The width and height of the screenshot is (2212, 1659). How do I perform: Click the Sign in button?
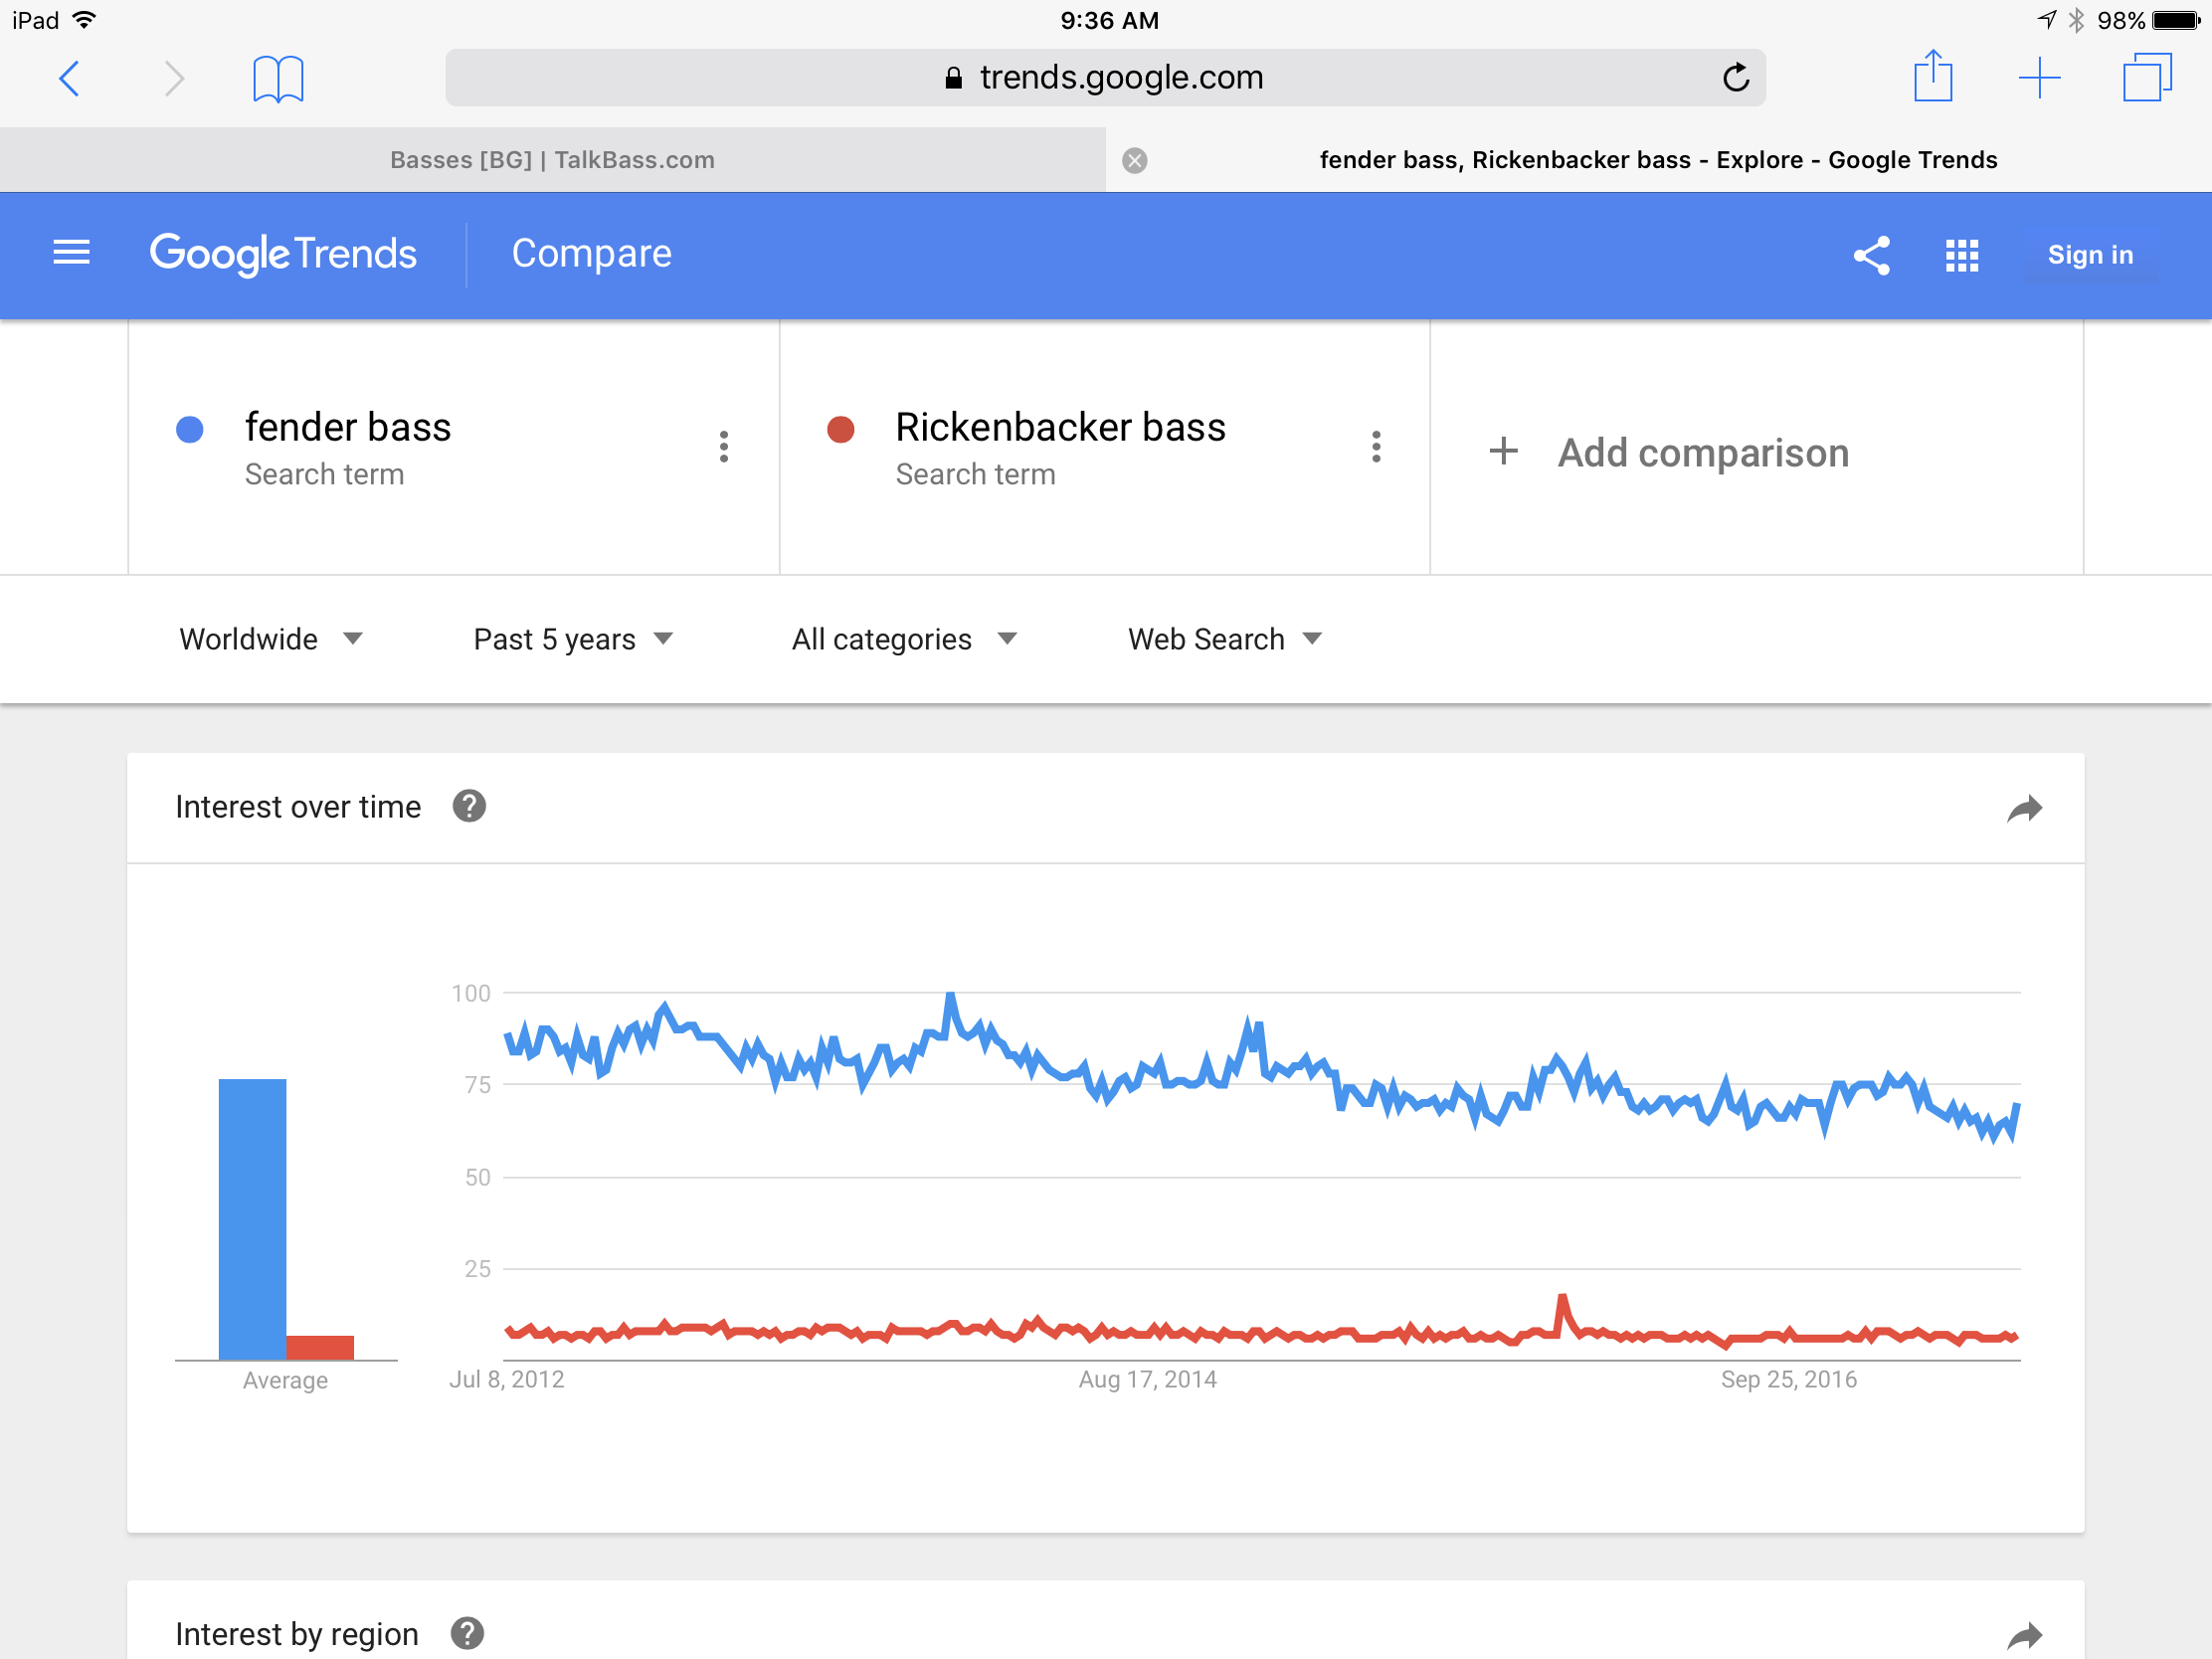pos(2090,255)
